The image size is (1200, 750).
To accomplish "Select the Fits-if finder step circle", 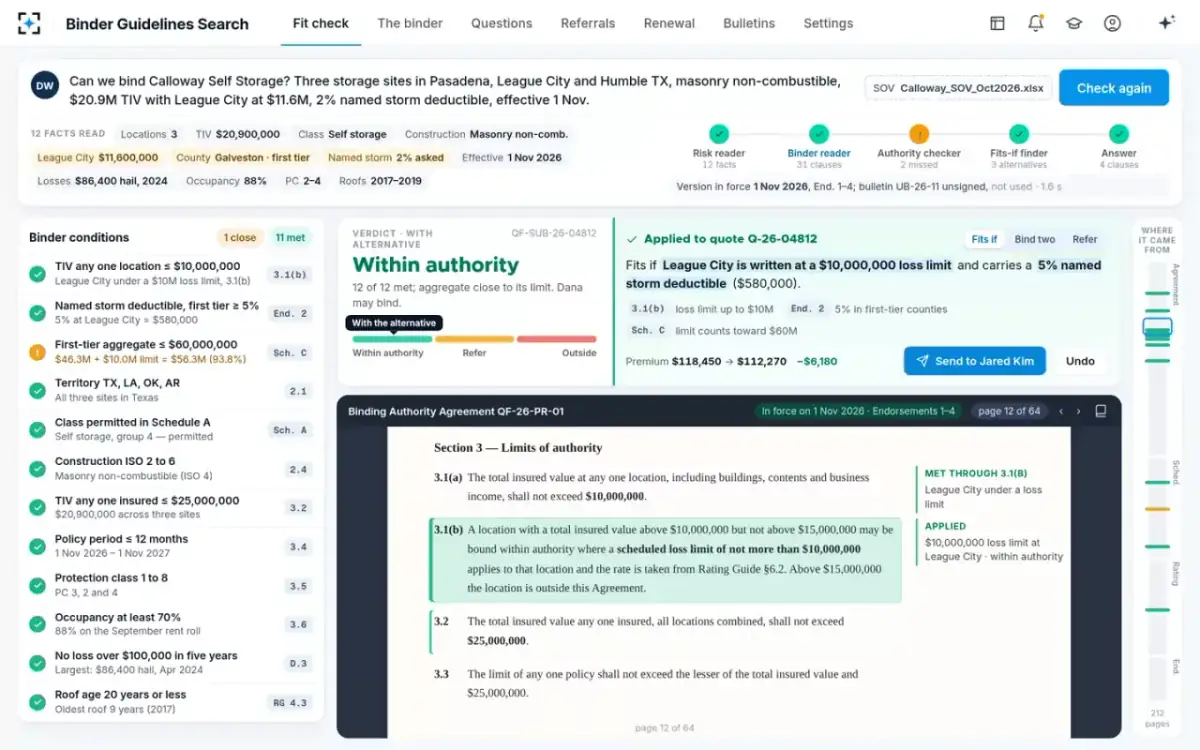I will pos(1019,133).
